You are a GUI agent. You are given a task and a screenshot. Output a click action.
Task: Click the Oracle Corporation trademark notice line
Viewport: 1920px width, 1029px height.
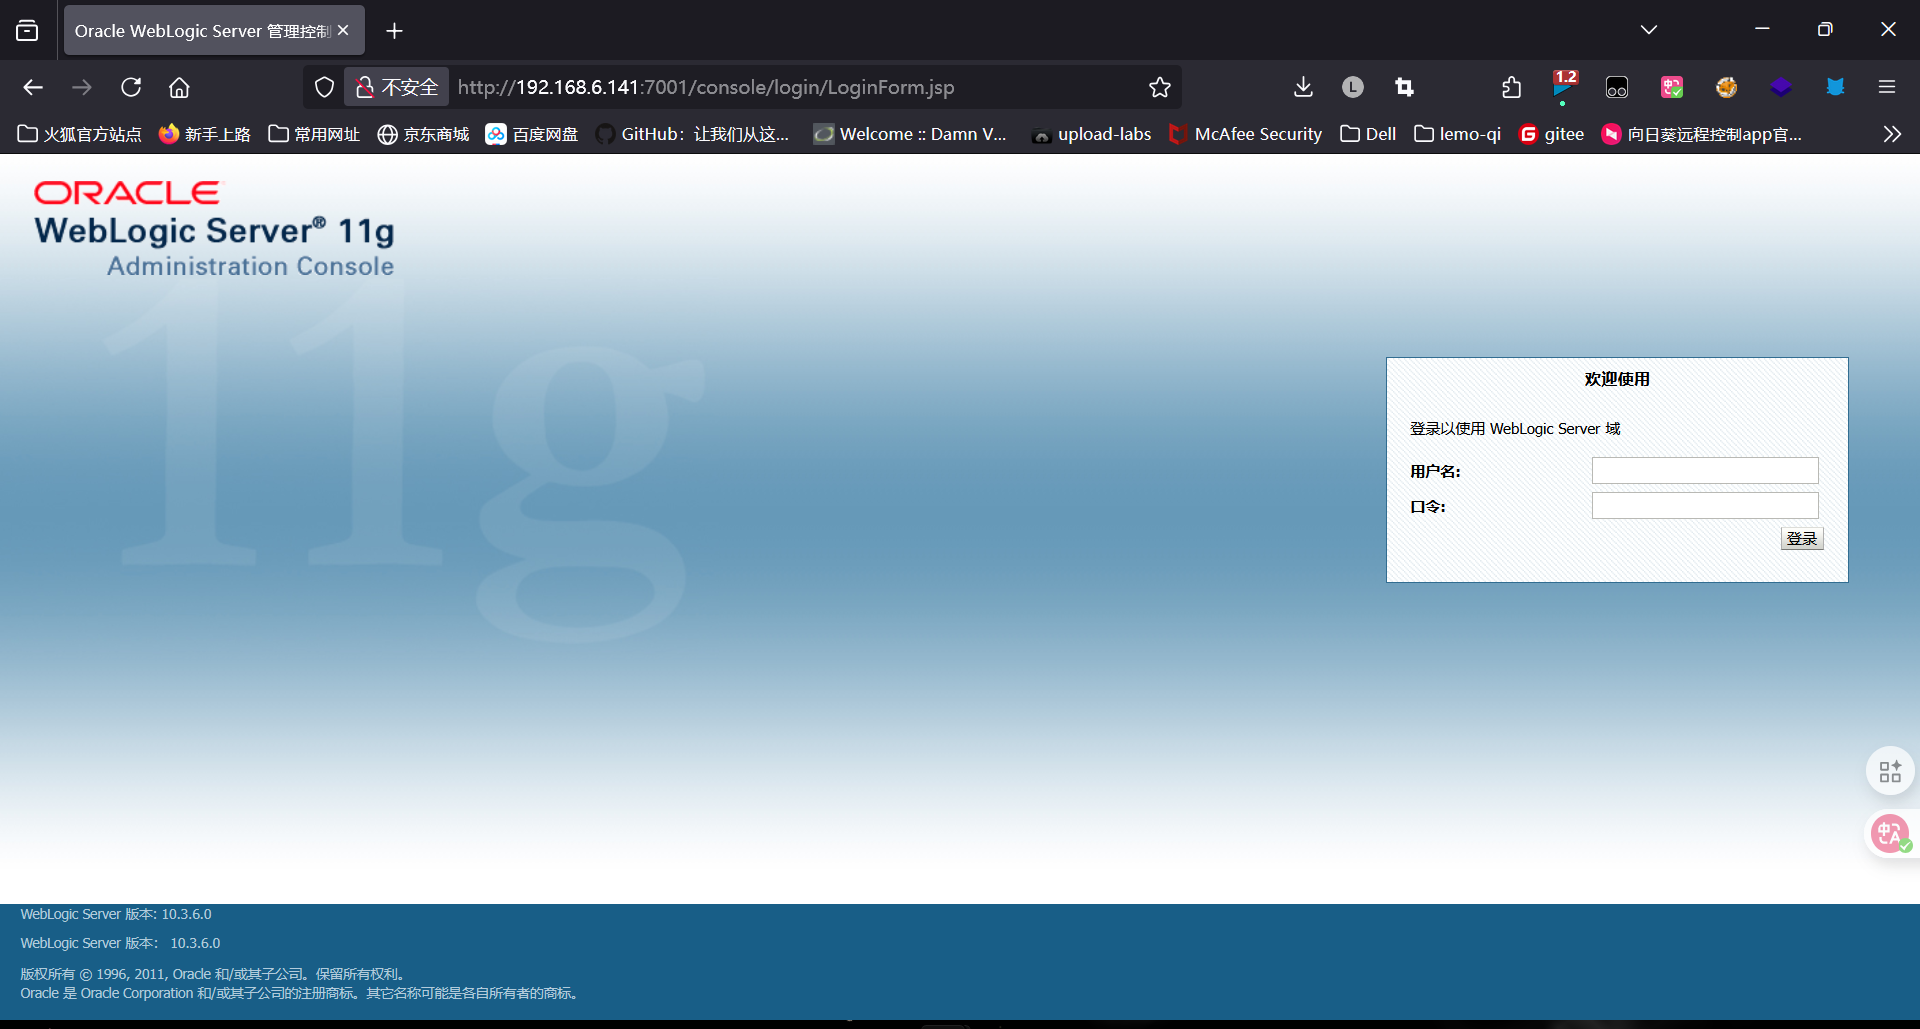[x=300, y=993]
